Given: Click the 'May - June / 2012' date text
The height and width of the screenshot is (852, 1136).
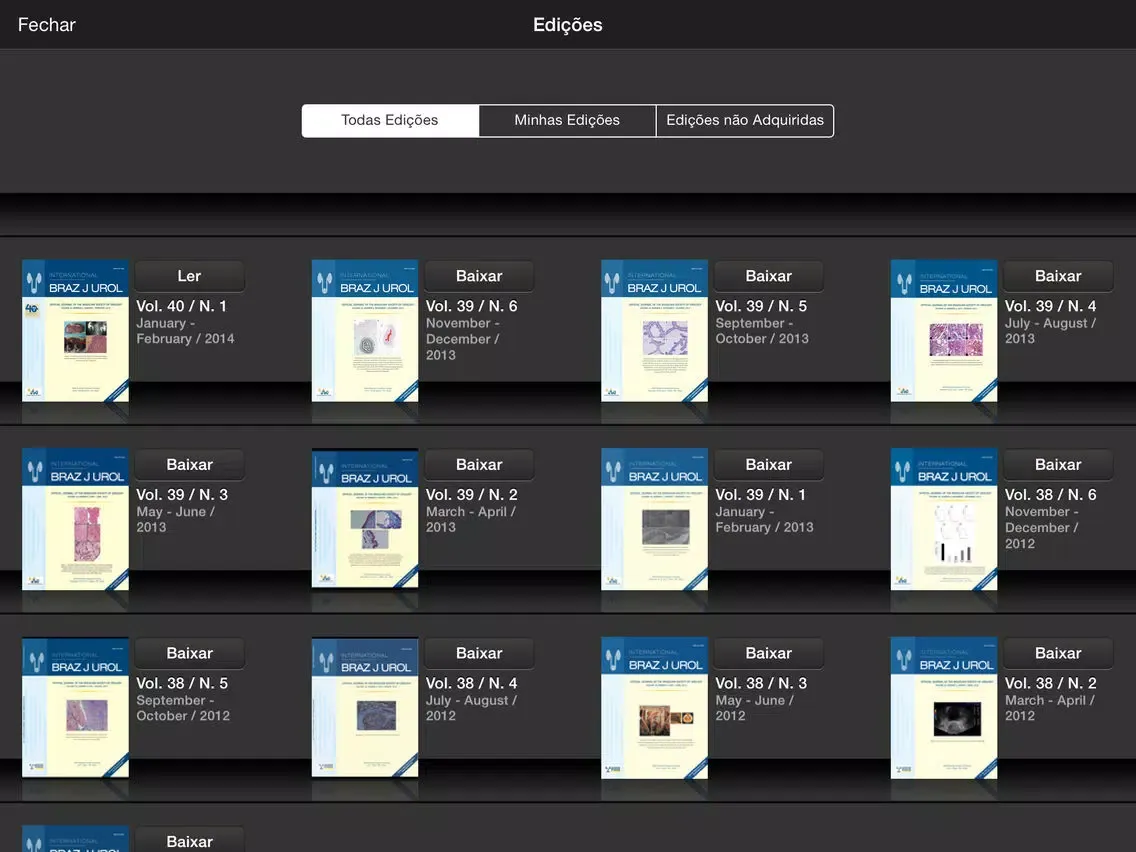Looking at the screenshot, I should pyautogui.click(x=755, y=708).
